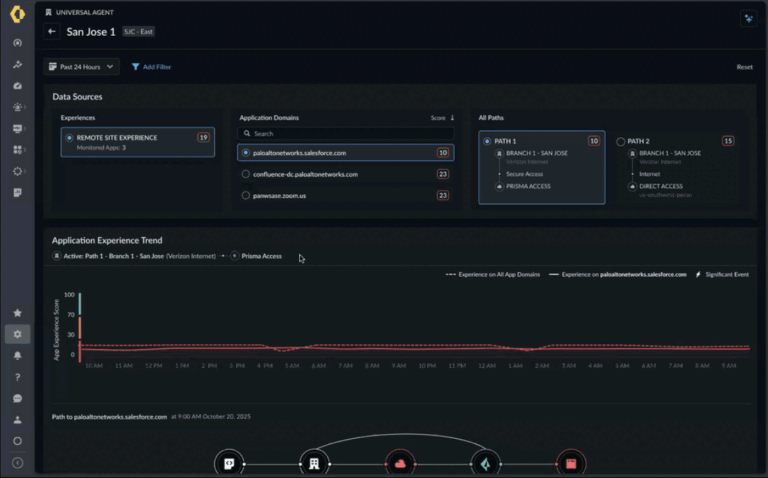The height and width of the screenshot is (478, 768).
Task: Select the Remote Site Experience radio
Action: pos(69,138)
